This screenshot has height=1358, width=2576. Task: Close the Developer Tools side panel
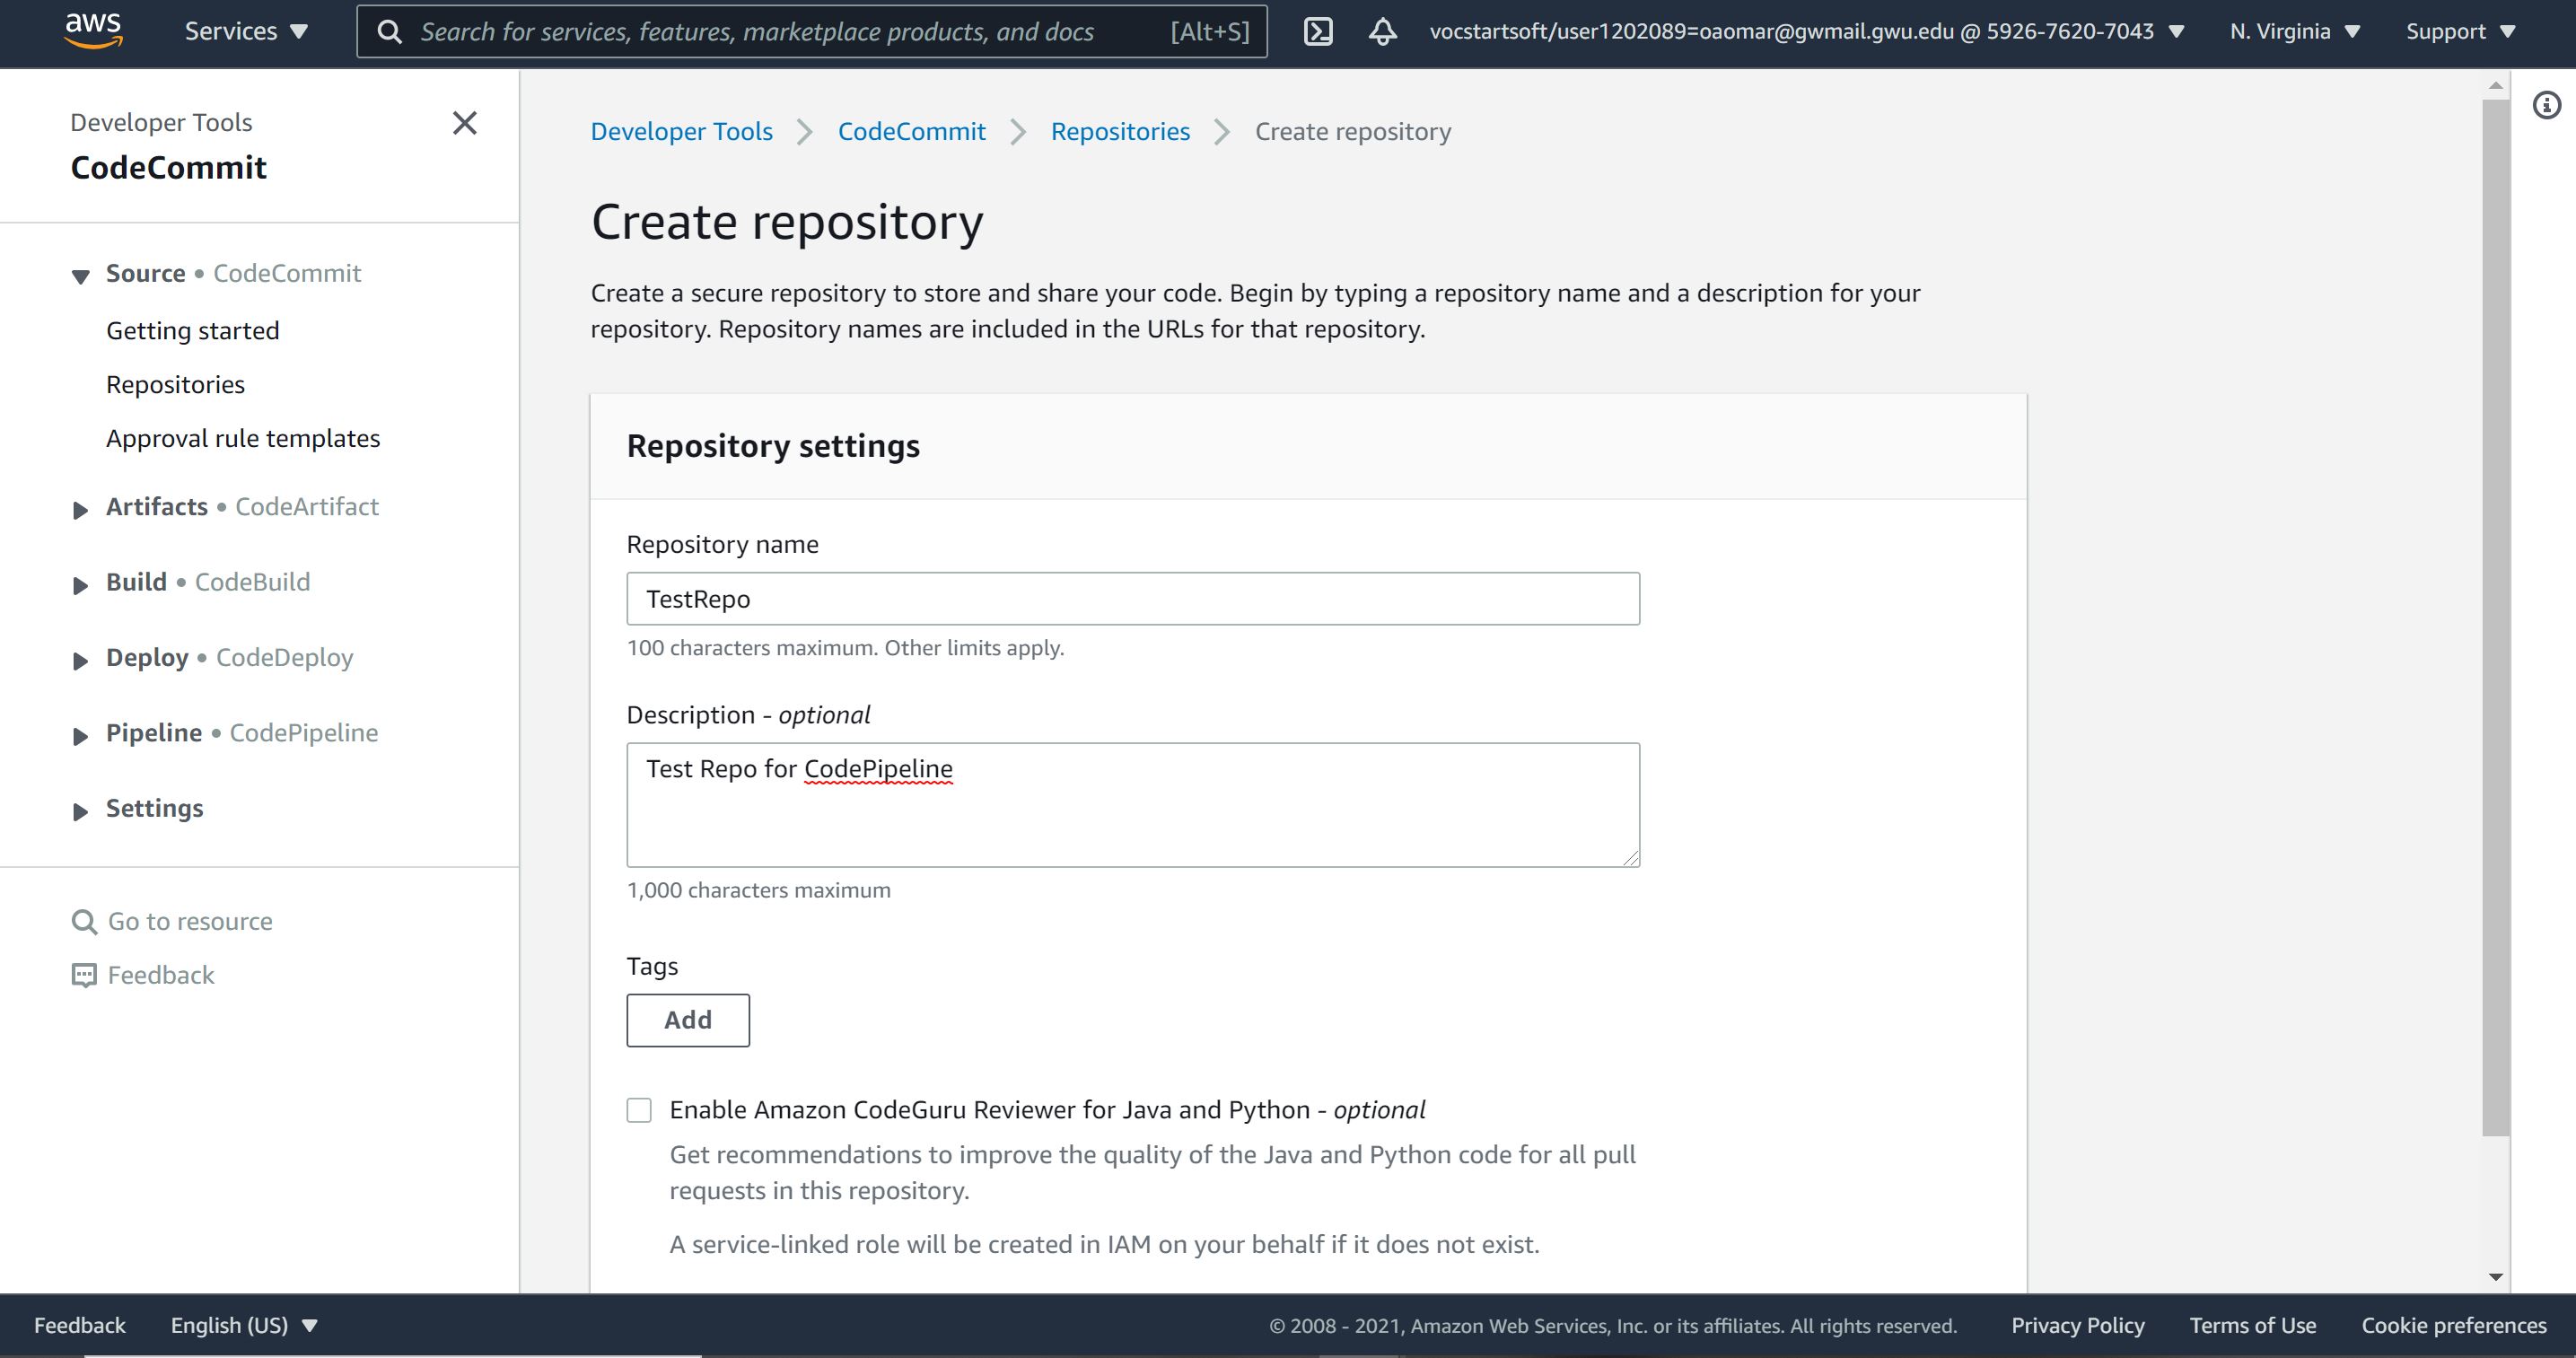(465, 123)
